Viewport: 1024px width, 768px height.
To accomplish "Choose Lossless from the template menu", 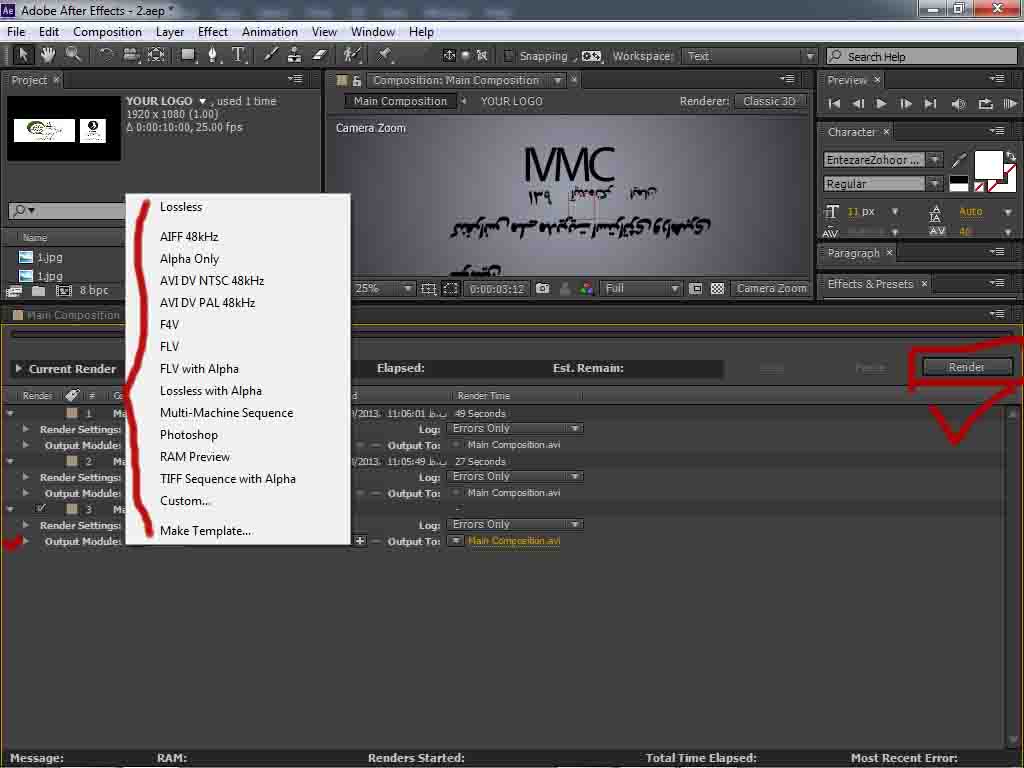I will click(x=181, y=206).
